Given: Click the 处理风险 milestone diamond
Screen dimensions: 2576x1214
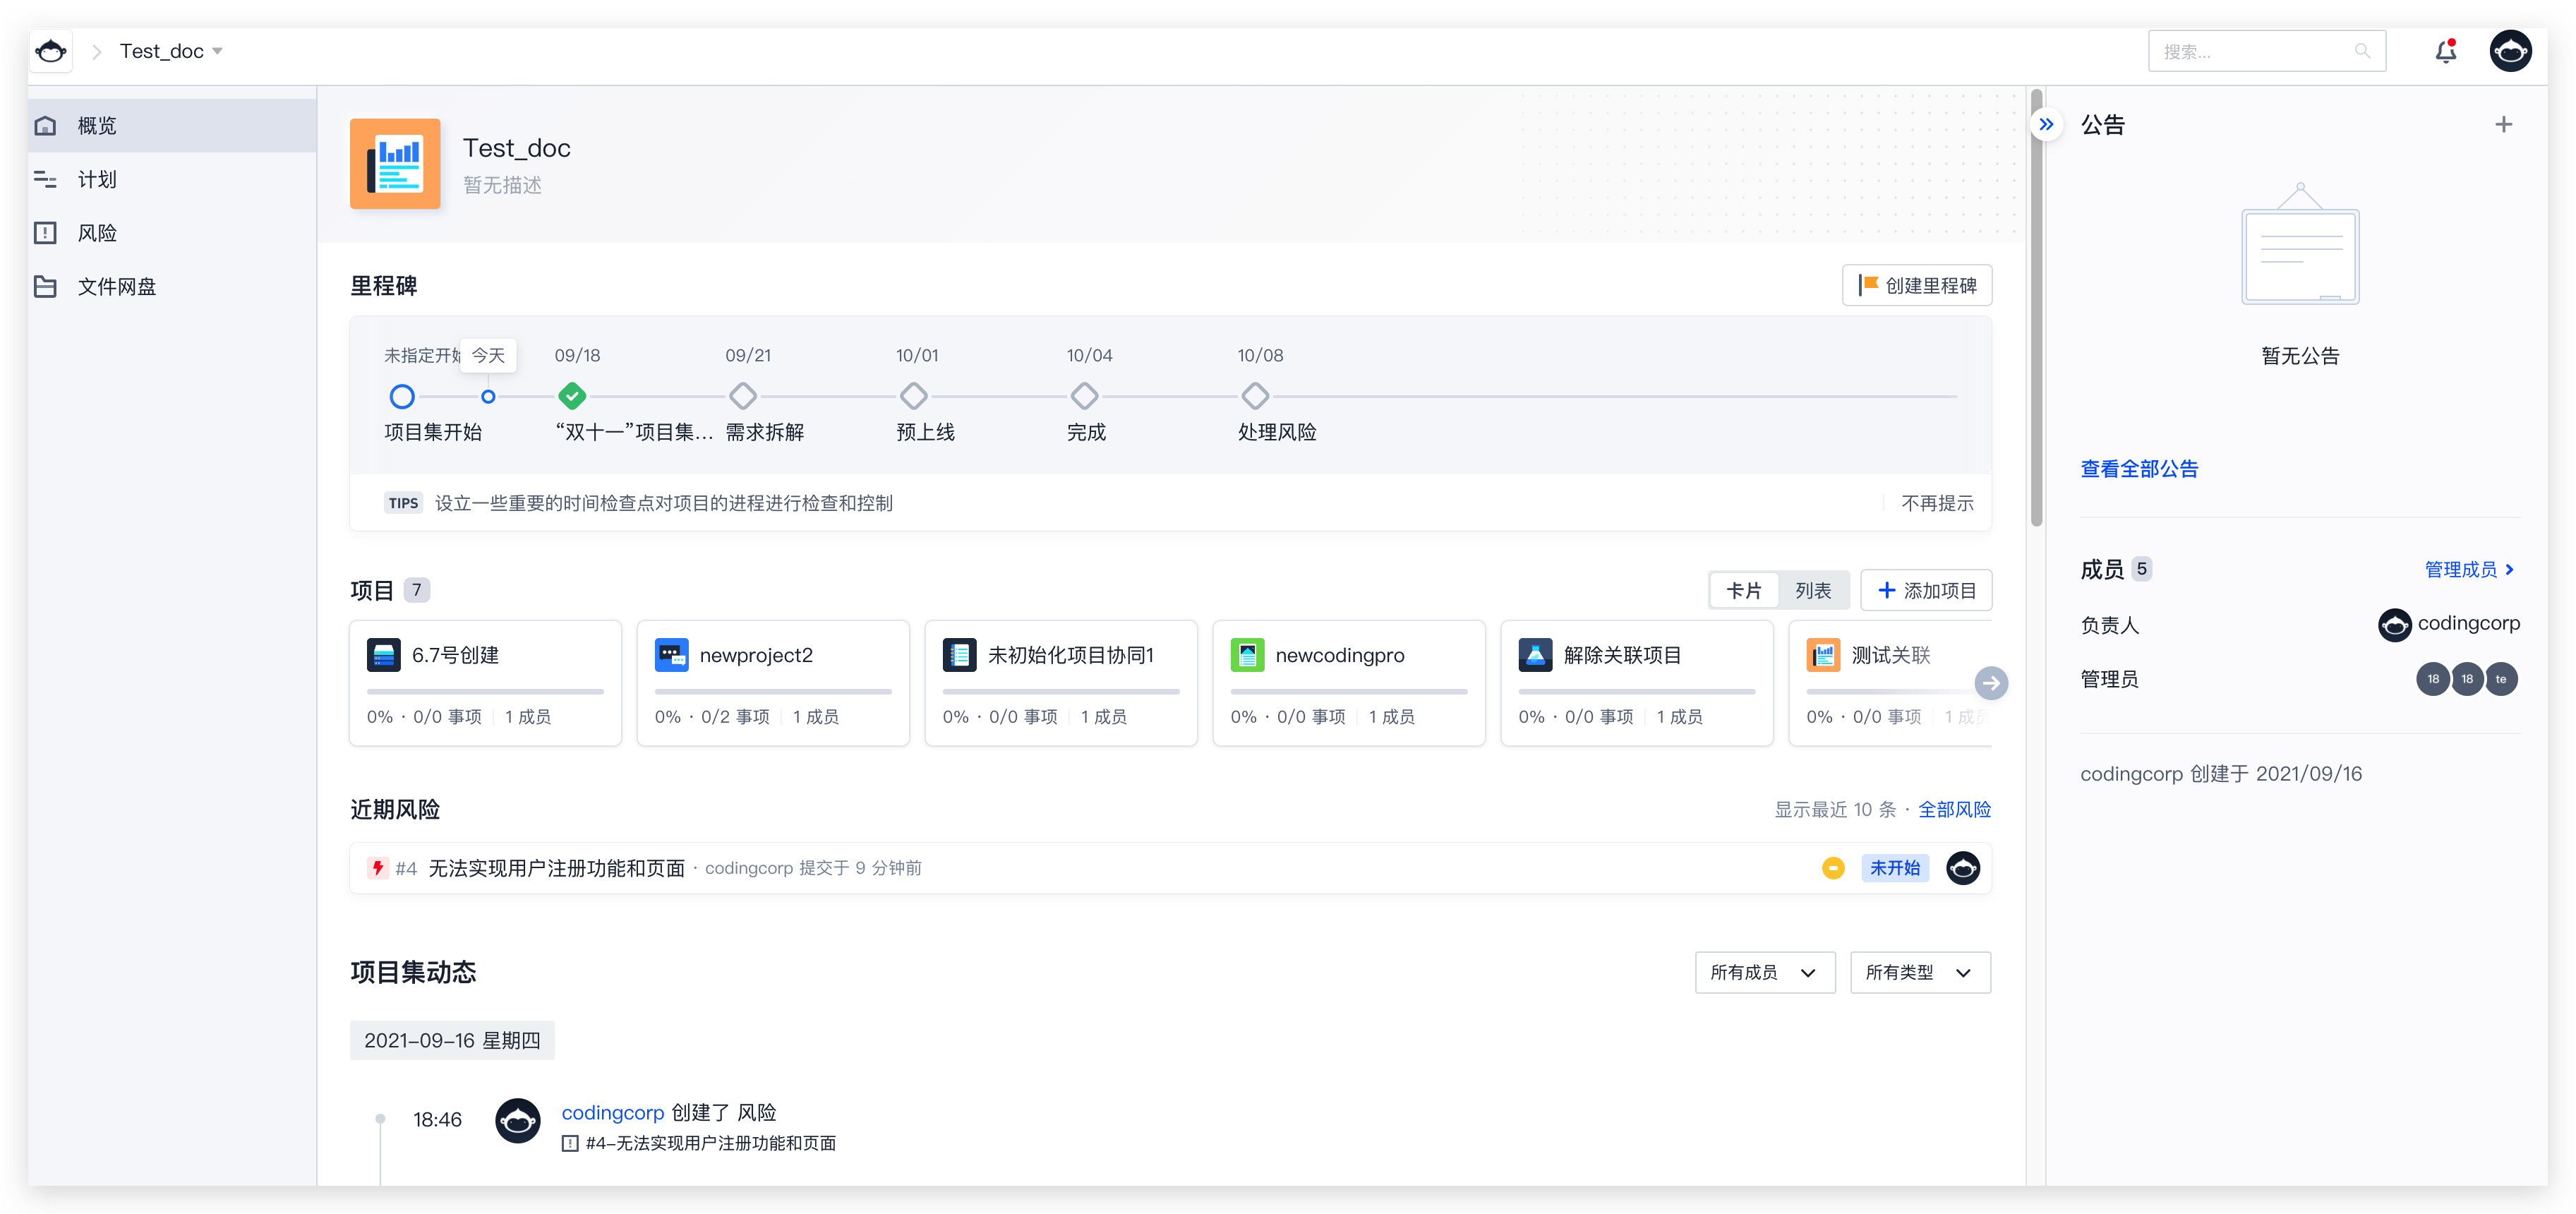Looking at the screenshot, I should click(x=1255, y=396).
